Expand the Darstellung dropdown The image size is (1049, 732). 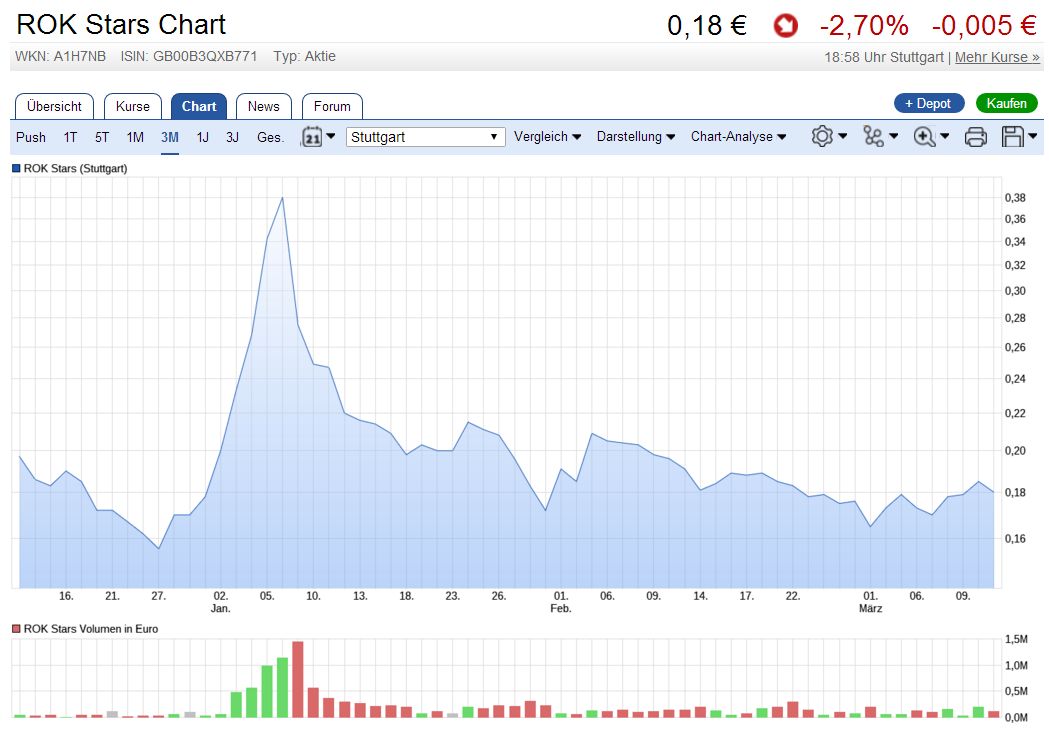click(x=636, y=136)
